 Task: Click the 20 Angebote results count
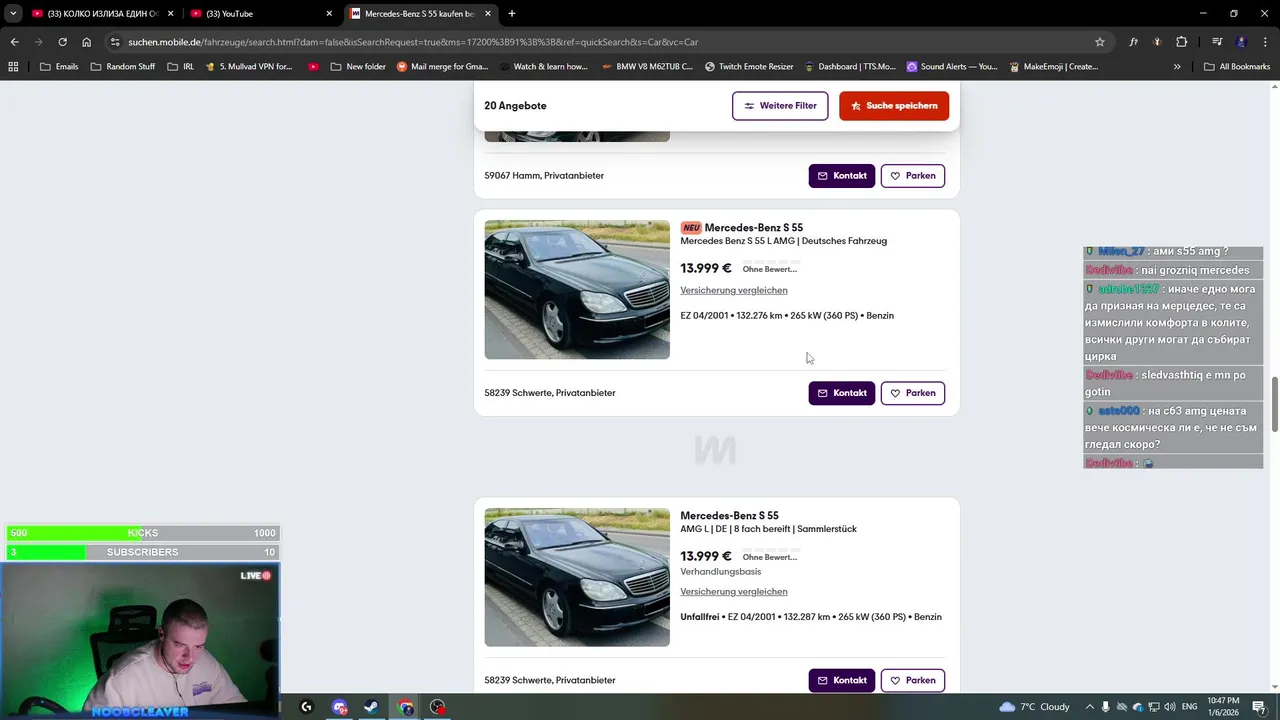click(x=515, y=106)
